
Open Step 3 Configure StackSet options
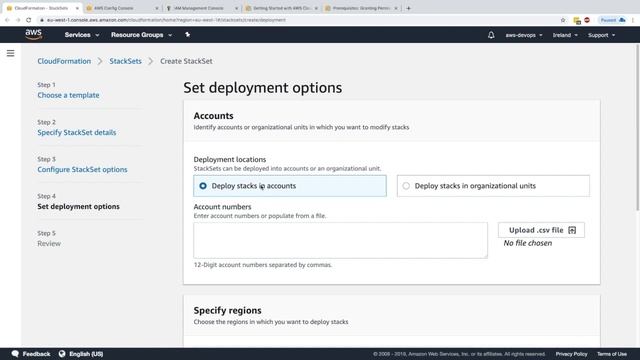click(x=82, y=169)
